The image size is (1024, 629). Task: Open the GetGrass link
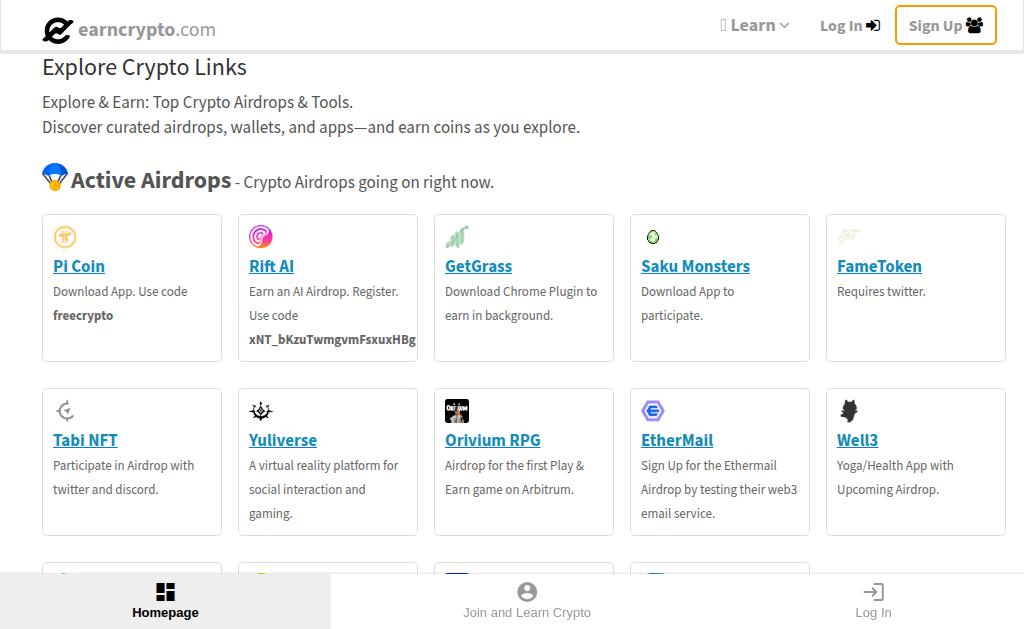479,266
